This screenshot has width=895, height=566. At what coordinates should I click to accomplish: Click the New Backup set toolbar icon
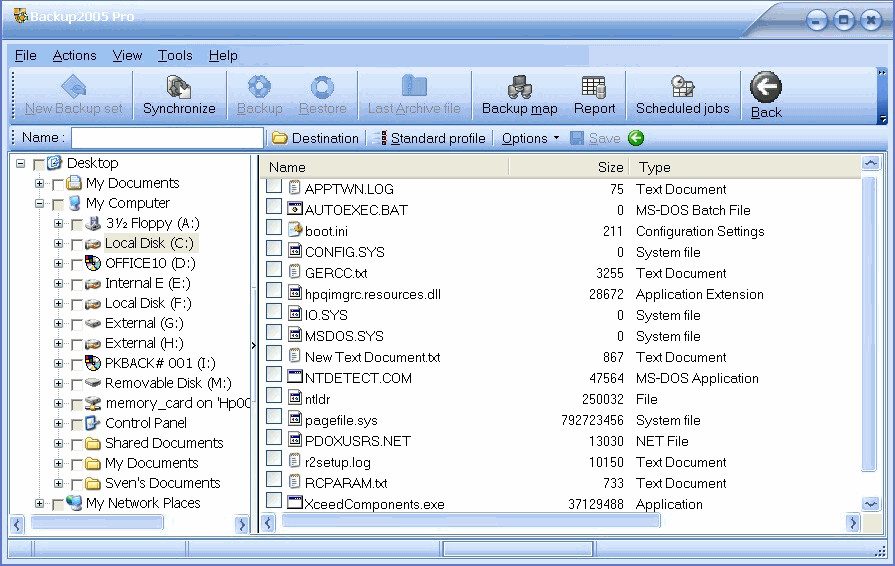point(74,87)
